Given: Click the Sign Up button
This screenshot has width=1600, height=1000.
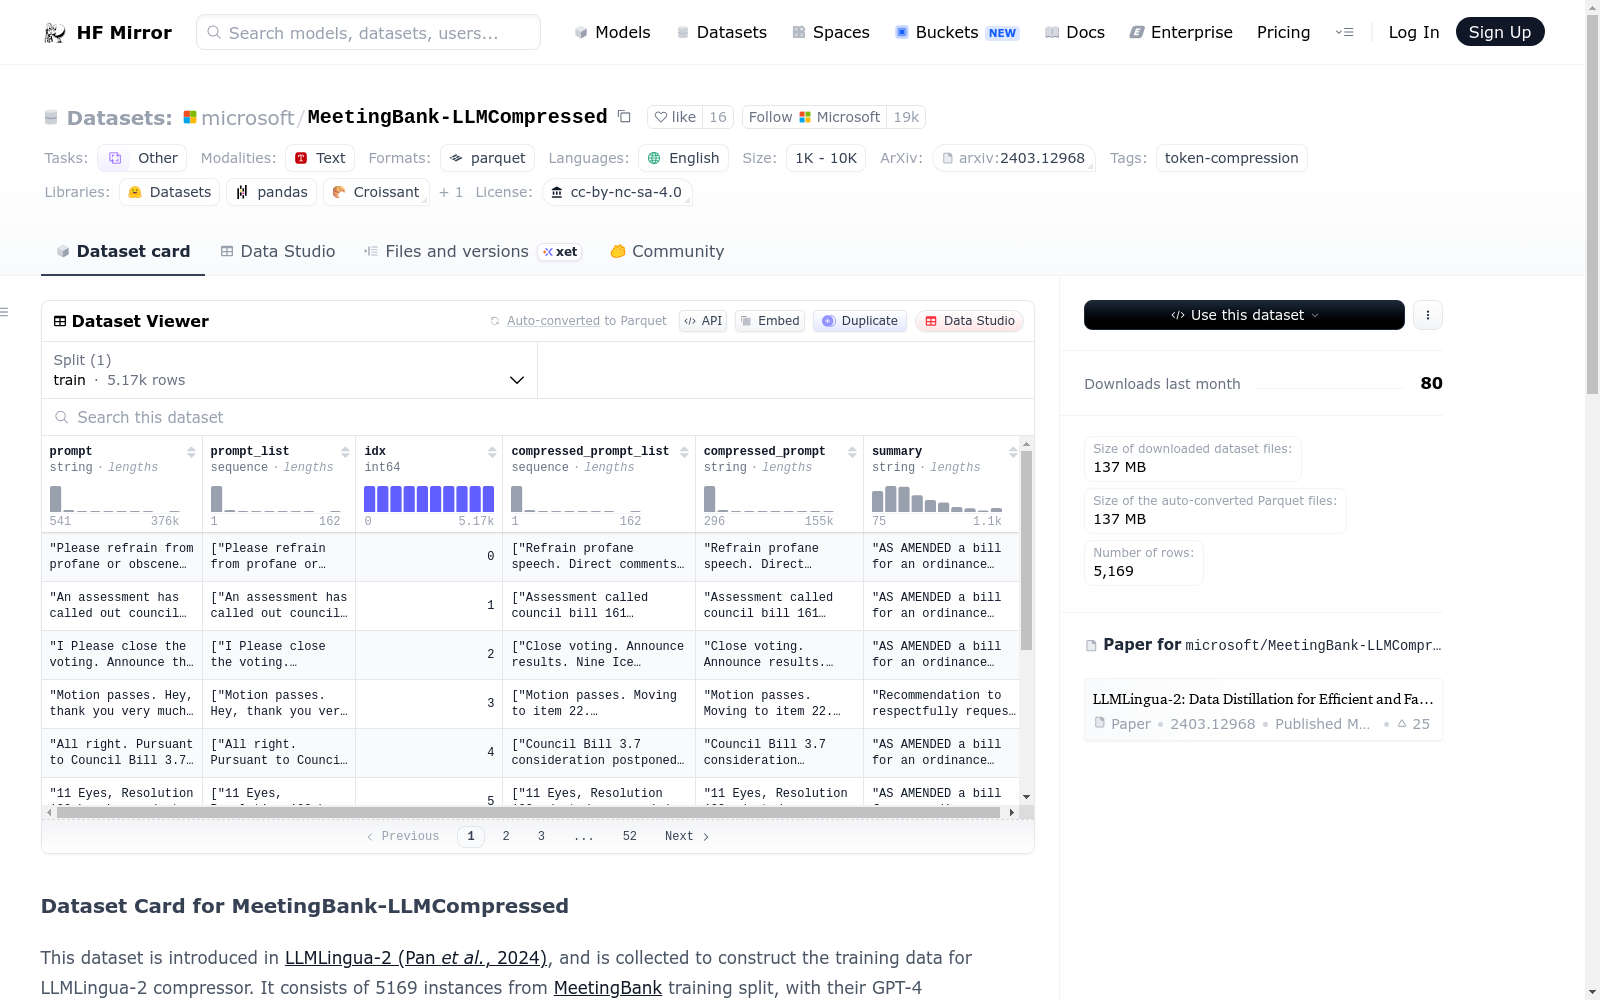Looking at the screenshot, I should coord(1500,32).
